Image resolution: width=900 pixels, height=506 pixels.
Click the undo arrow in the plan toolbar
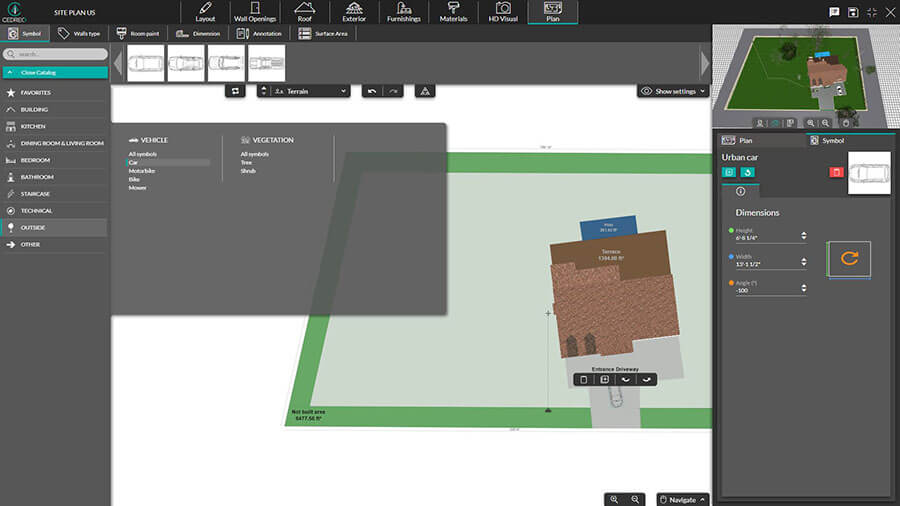point(372,91)
